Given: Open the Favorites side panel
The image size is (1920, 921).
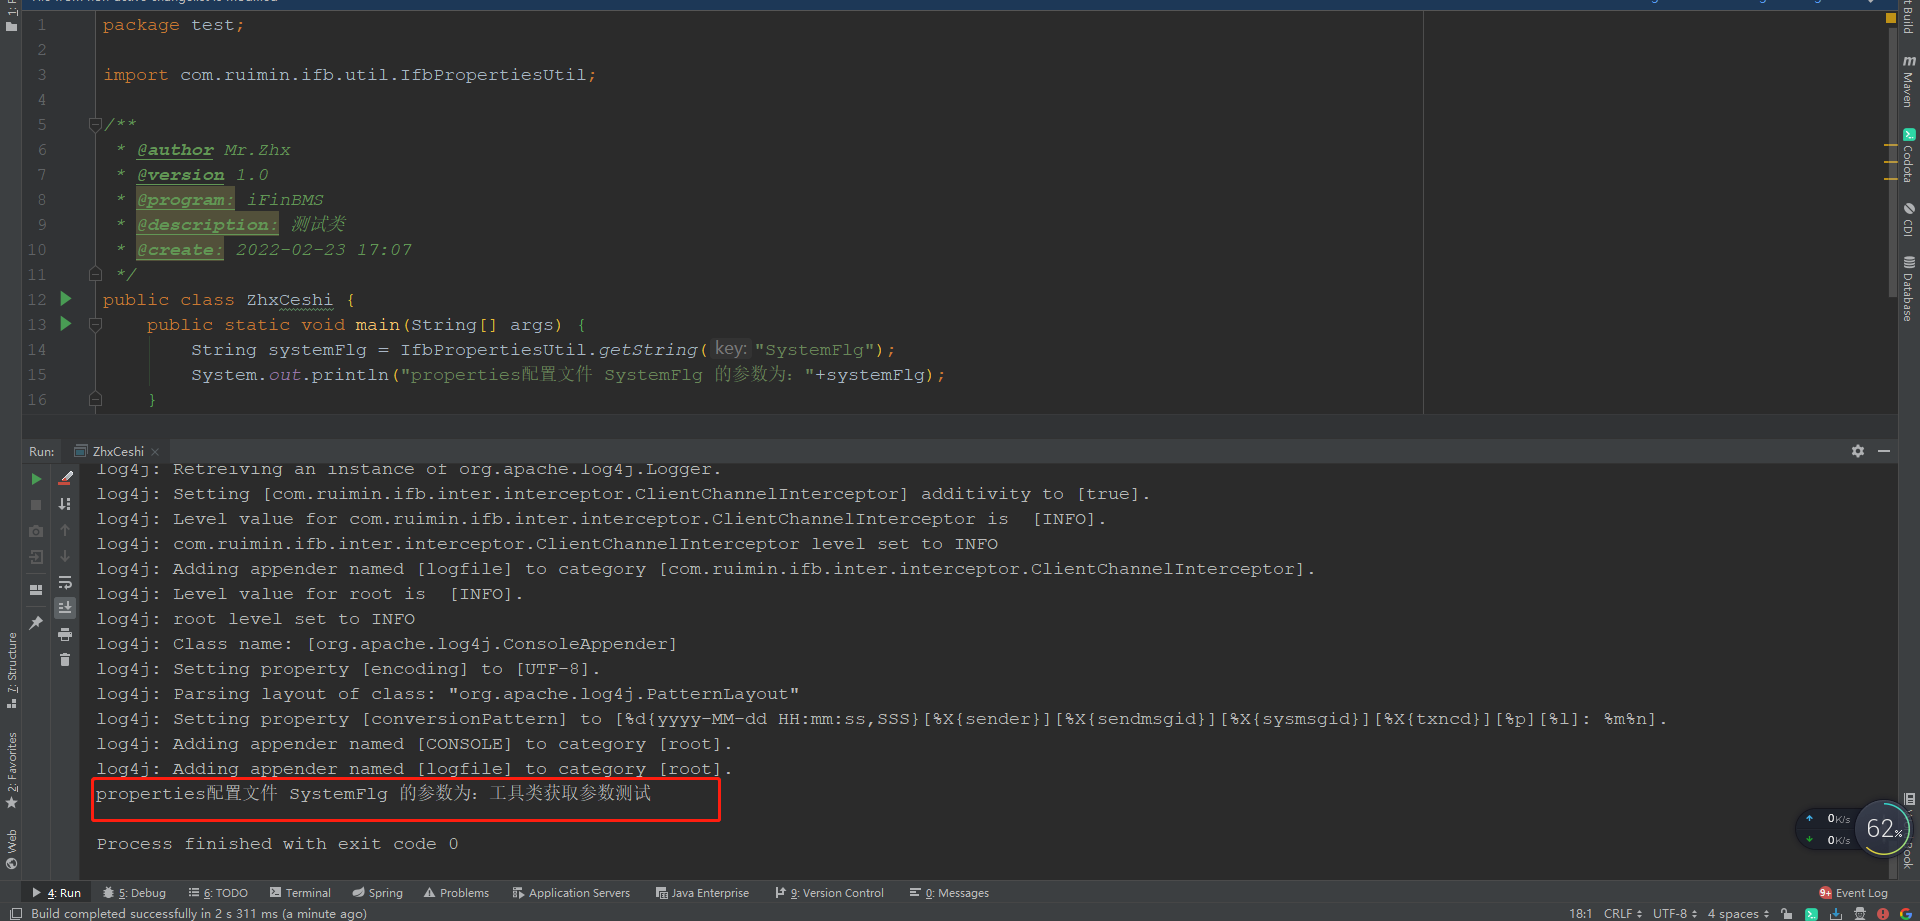Looking at the screenshot, I should click(11, 770).
